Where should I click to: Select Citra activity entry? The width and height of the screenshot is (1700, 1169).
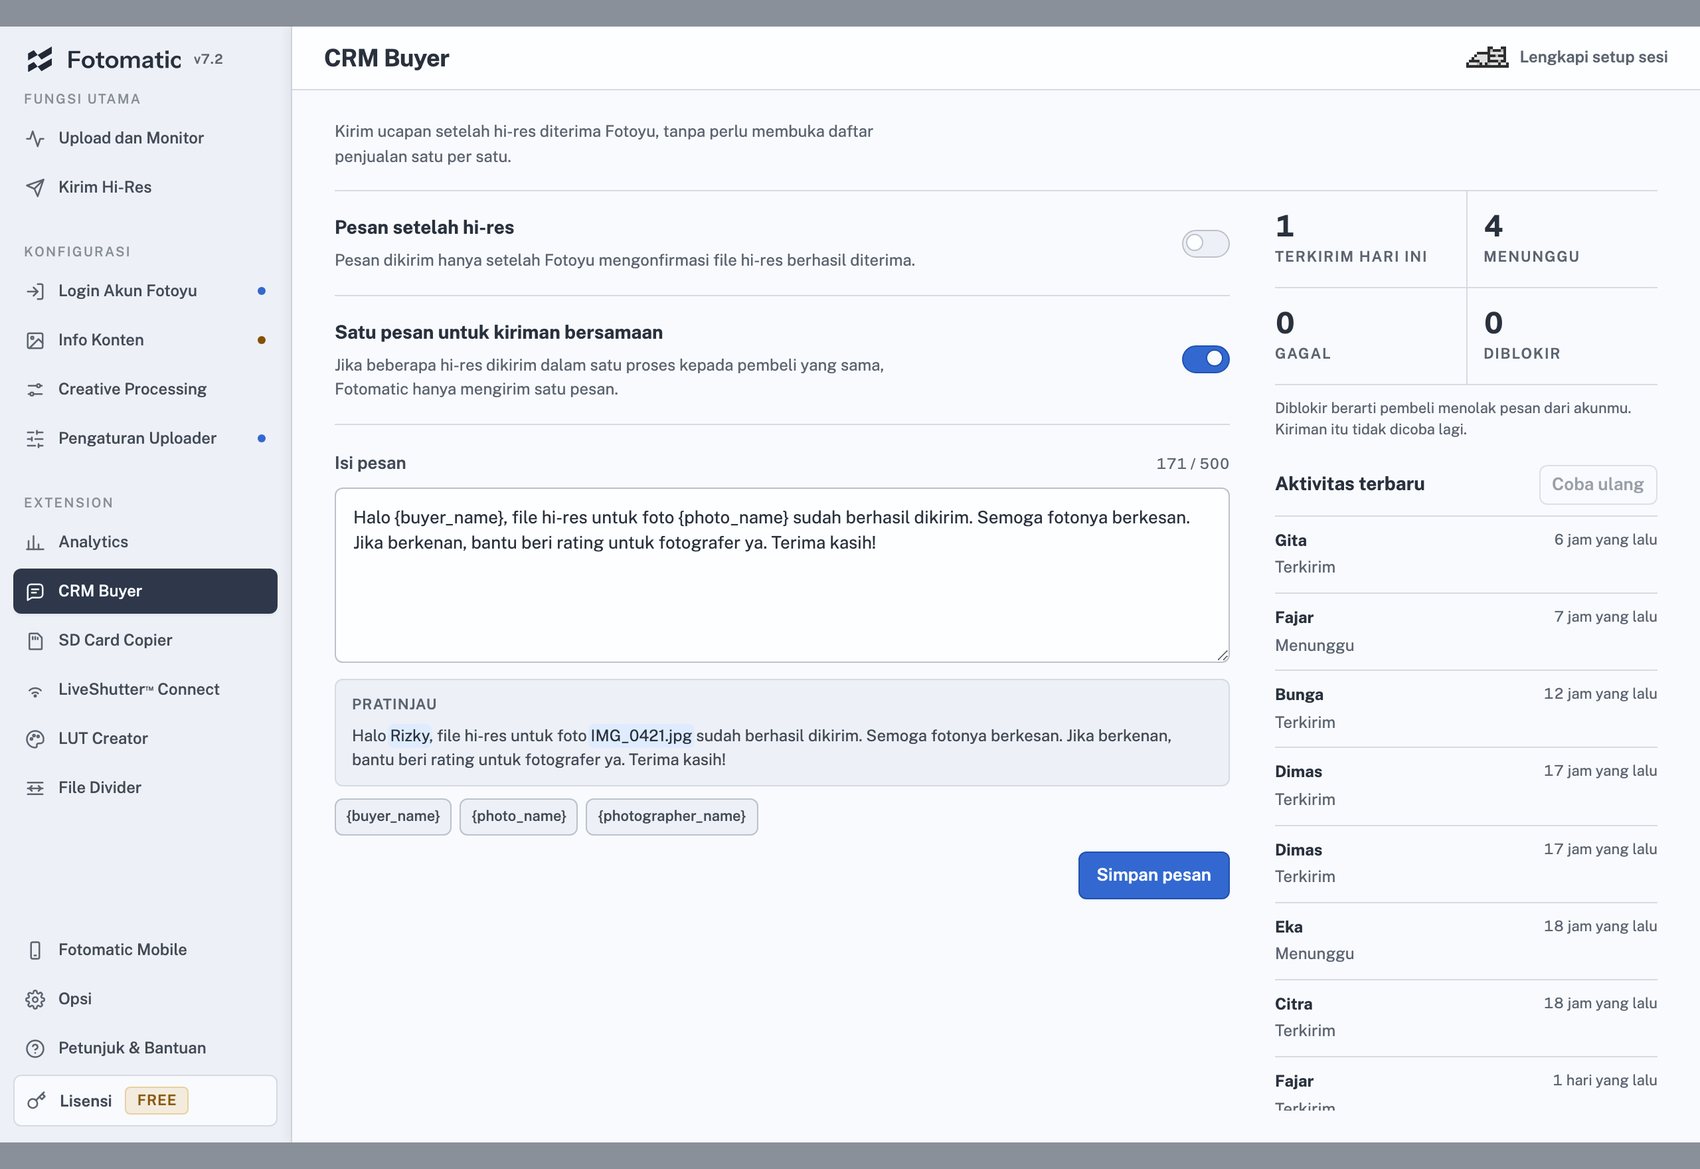pos(1466,1018)
